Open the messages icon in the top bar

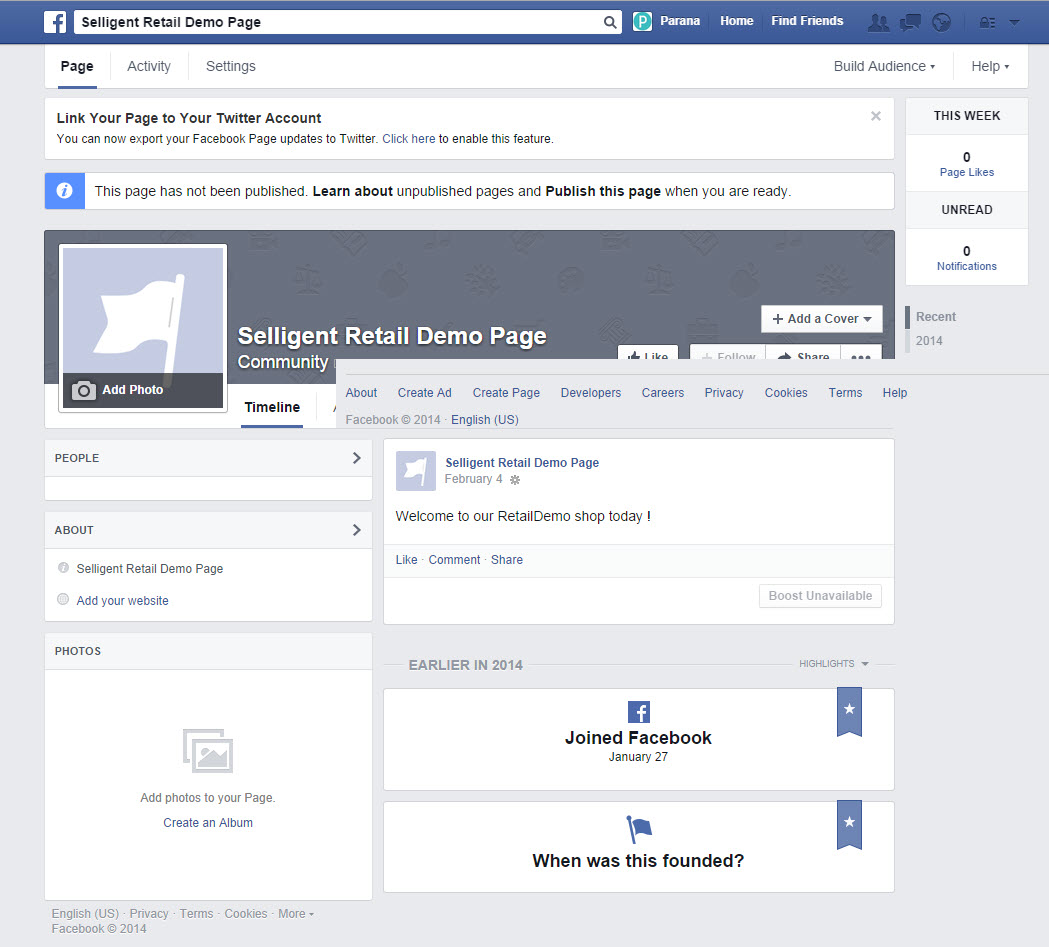point(910,22)
